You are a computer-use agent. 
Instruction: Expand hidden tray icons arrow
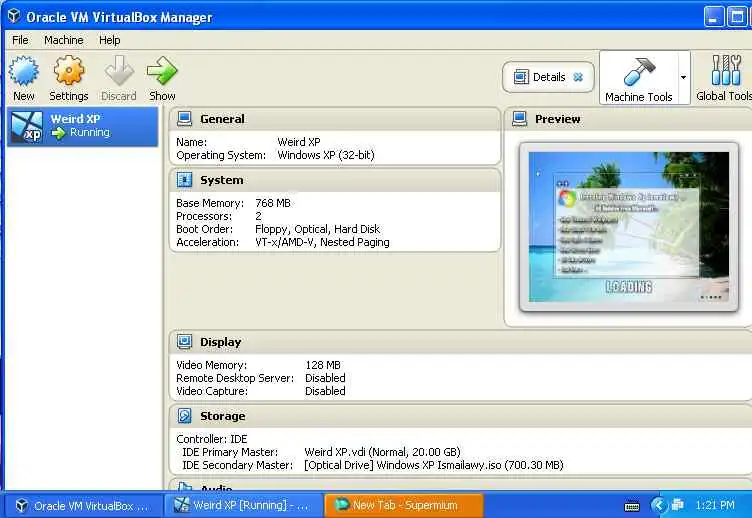click(658, 505)
